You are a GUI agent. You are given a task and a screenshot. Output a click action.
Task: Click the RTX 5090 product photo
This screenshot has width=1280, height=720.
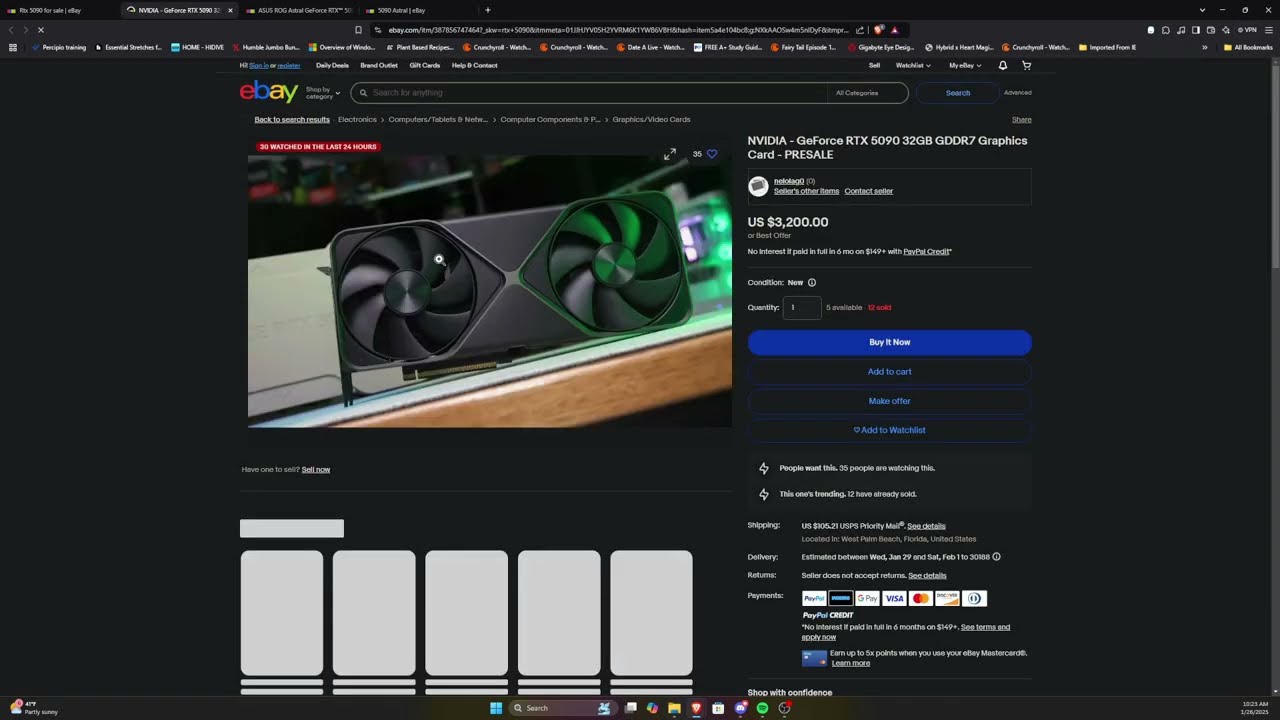coord(490,291)
